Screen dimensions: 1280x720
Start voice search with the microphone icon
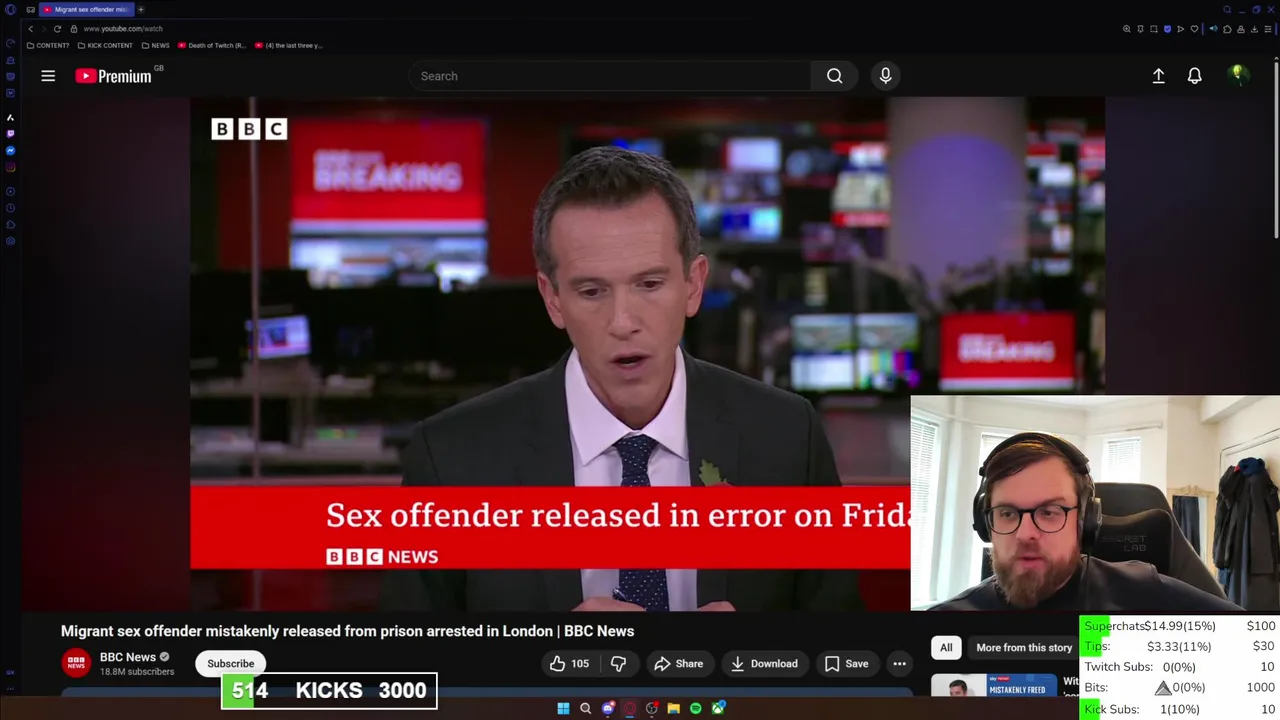(885, 76)
